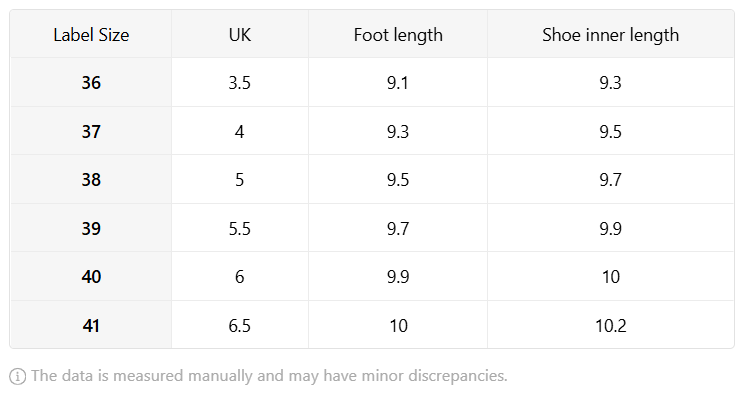
Task: Select label size 36 row
Action: pyautogui.click(x=372, y=82)
